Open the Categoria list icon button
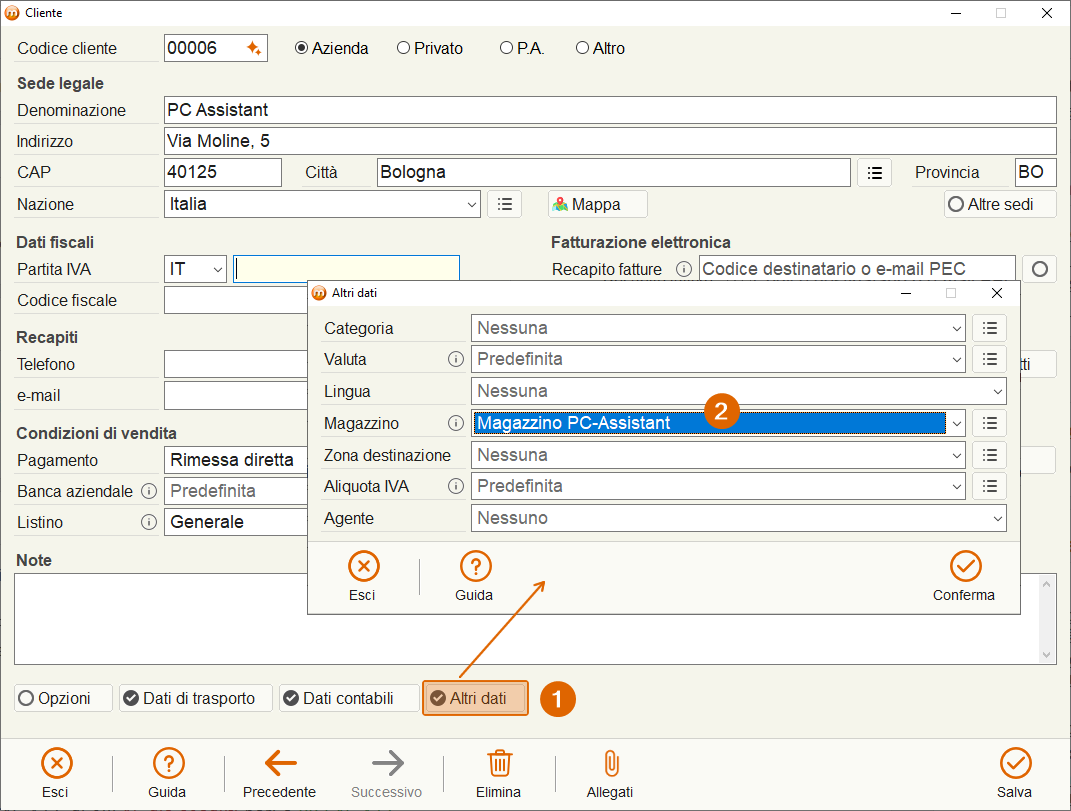This screenshot has height=811, width=1071. pos(990,328)
